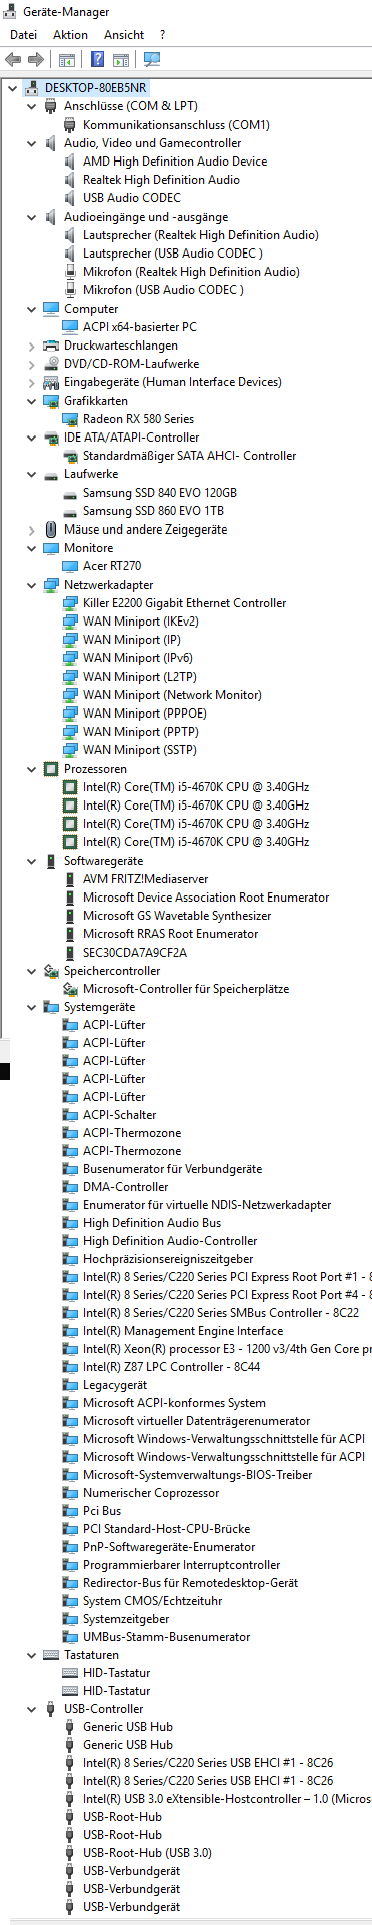Click the icon beside Microsoft-Controller für Speicherplätze
Screen dimensions: 372x1925
pos(70,989)
